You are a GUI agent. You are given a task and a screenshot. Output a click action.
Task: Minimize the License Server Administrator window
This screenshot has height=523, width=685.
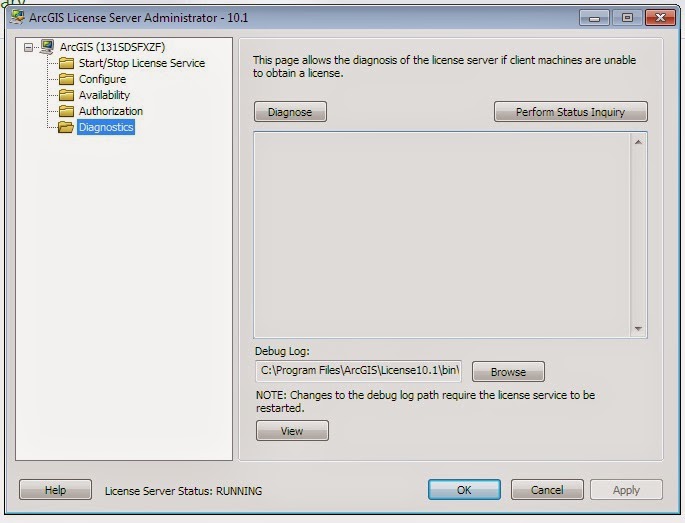click(594, 18)
